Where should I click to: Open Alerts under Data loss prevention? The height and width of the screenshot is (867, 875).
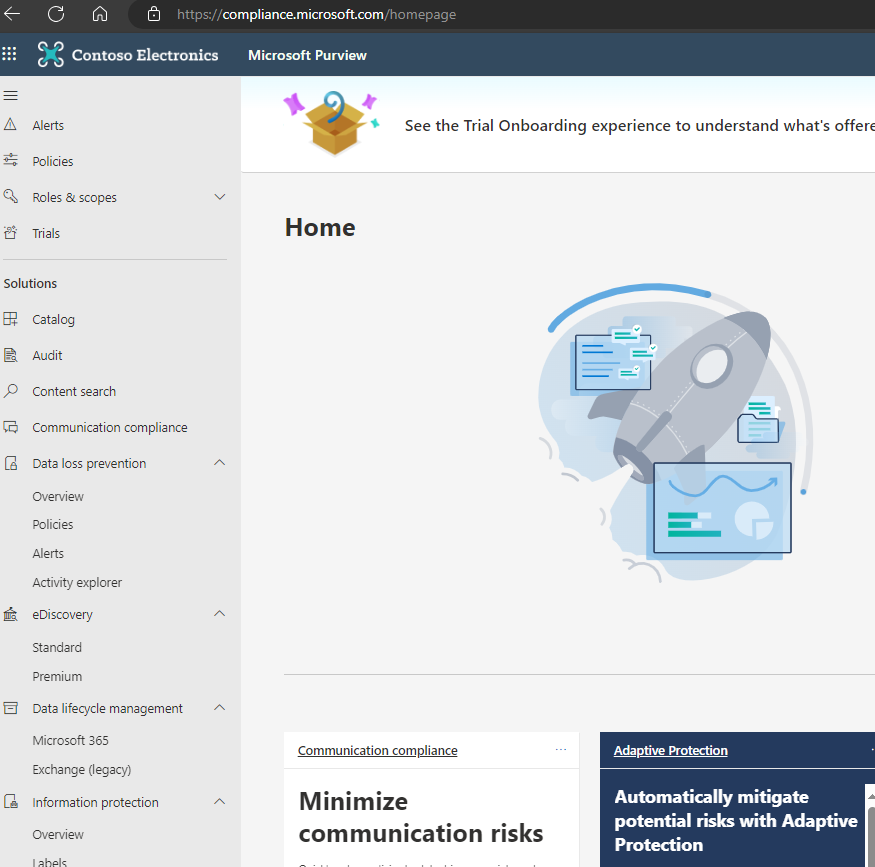(x=48, y=553)
